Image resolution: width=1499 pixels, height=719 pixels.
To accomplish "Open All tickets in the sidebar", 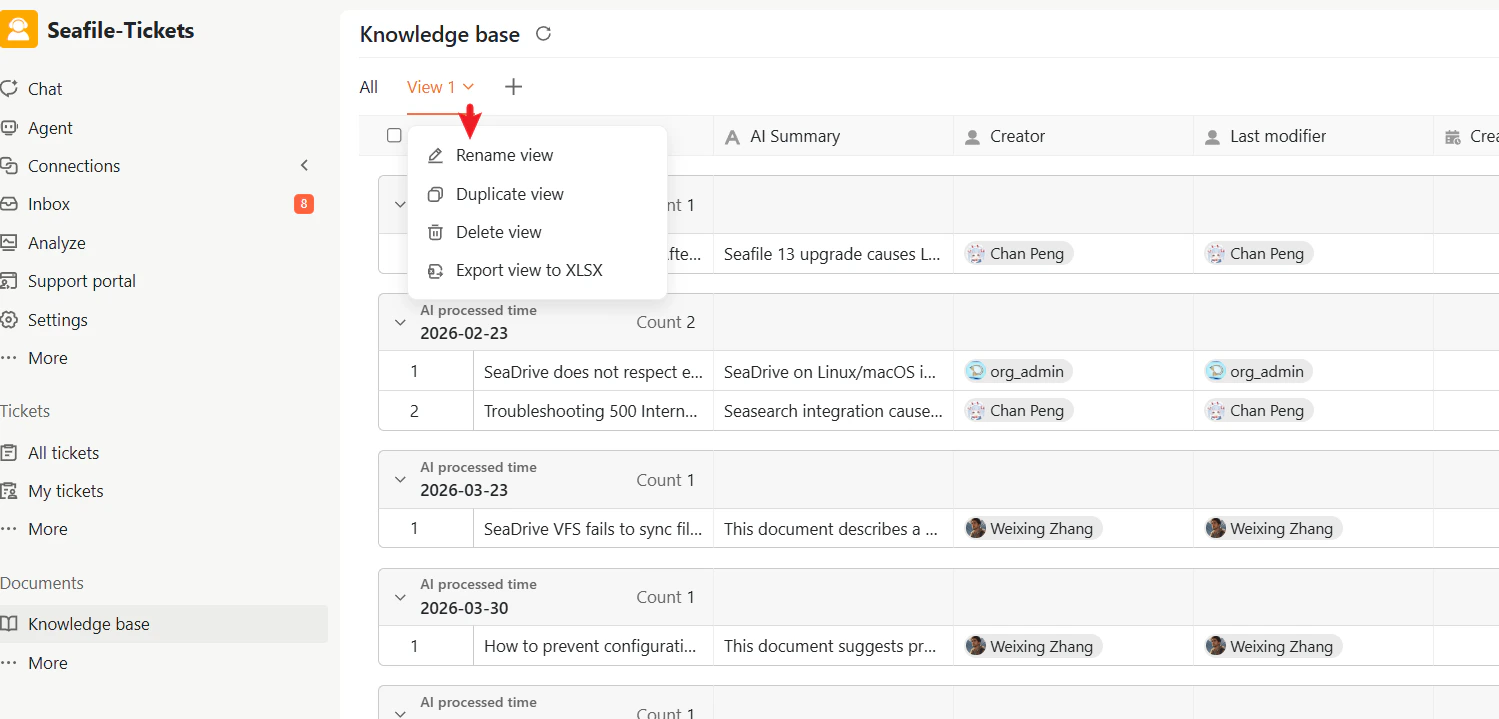I will coord(63,453).
